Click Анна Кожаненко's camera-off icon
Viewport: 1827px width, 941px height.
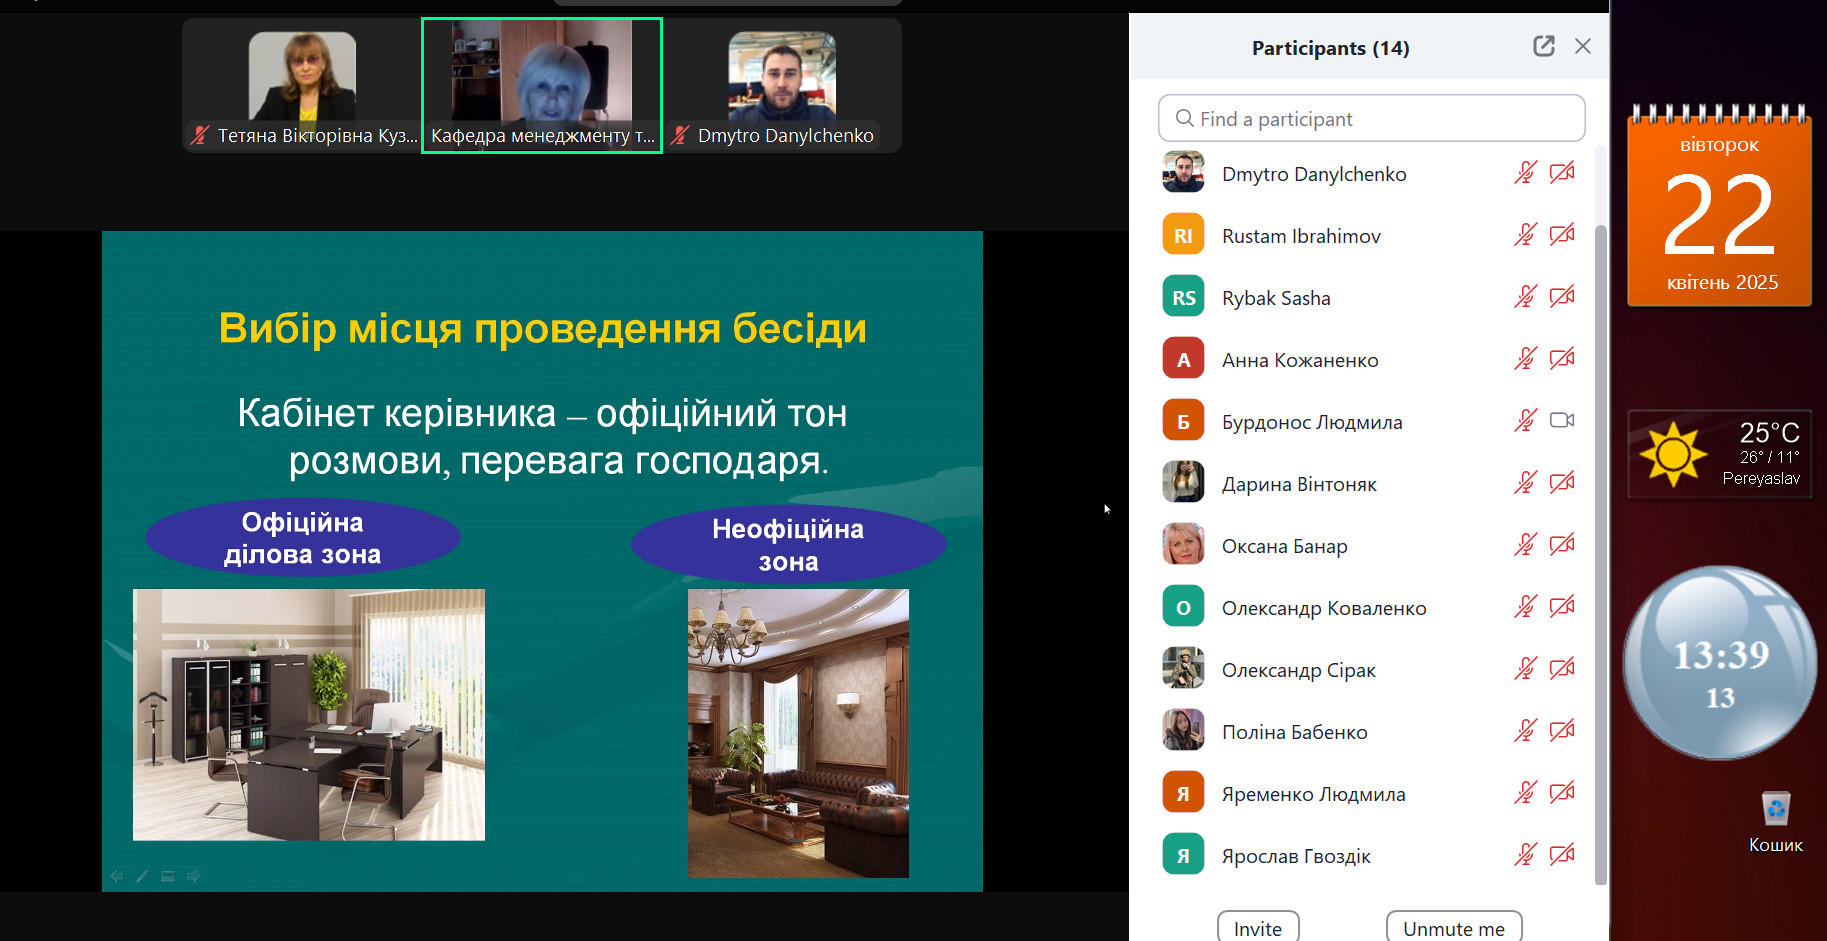tap(1562, 359)
